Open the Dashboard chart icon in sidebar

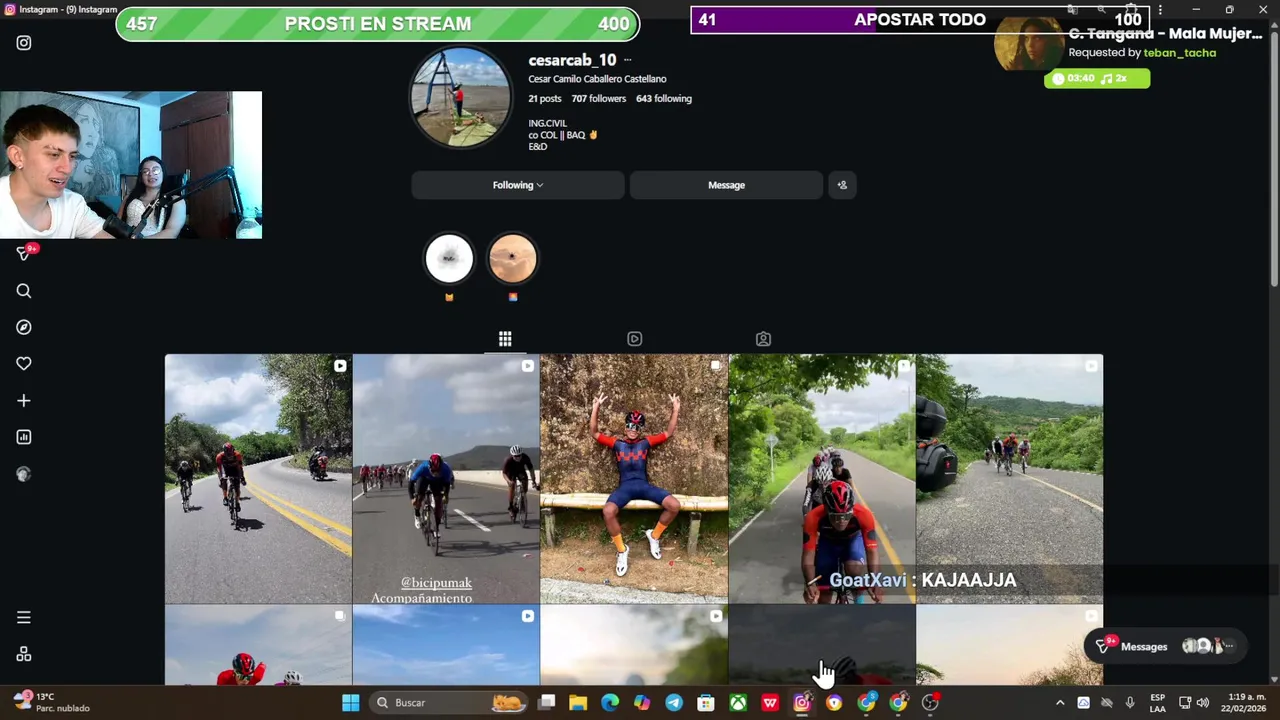(x=24, y=437)
